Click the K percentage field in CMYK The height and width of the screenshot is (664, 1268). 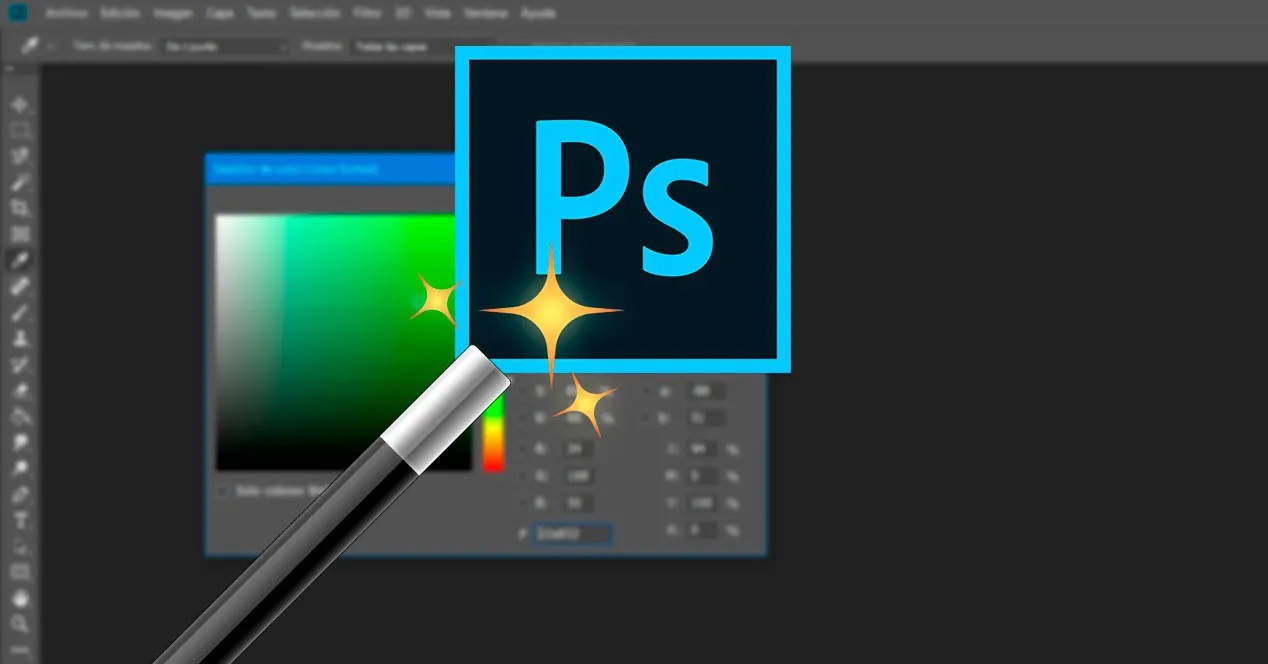coord(703,530)
